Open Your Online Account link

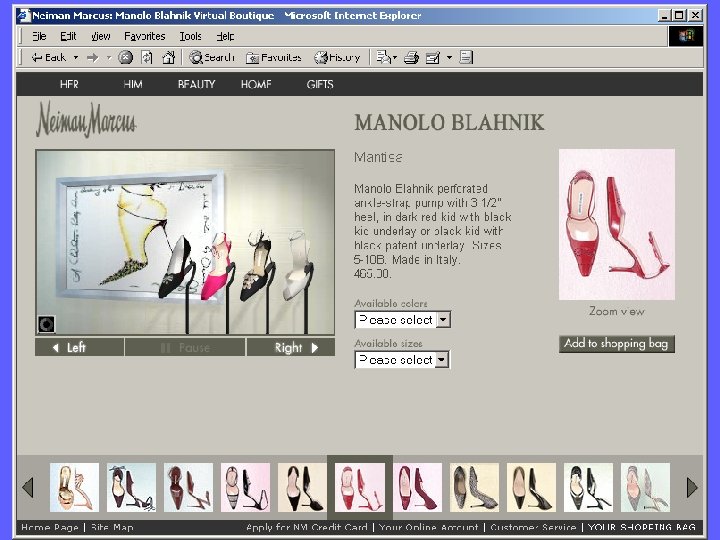(x=428, y=527)
